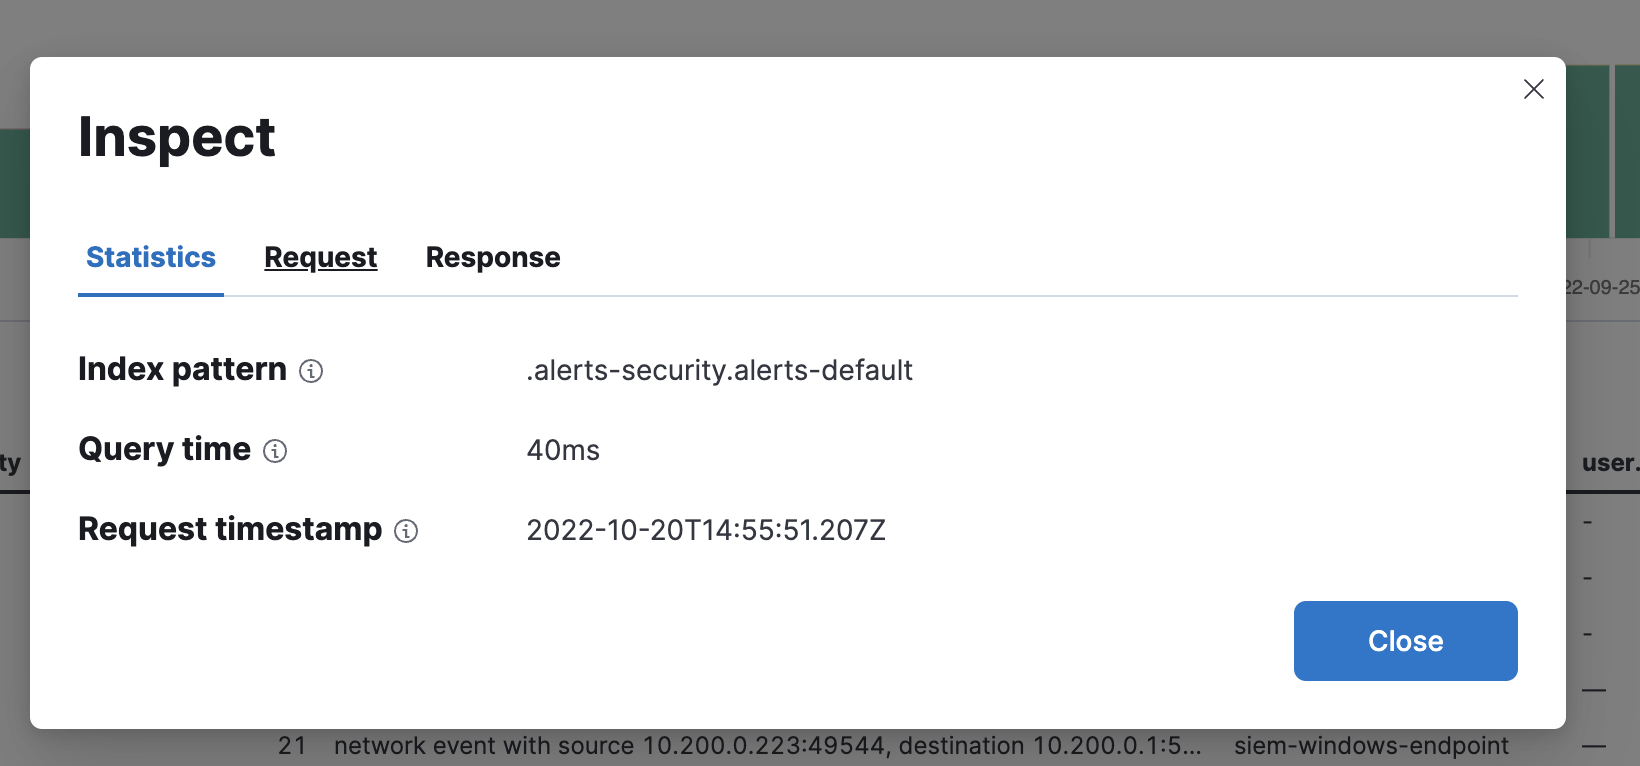The height and width of the screenshot is (766, 1640).
Task: Click the 40ms query time value
Action: [563, 450]
